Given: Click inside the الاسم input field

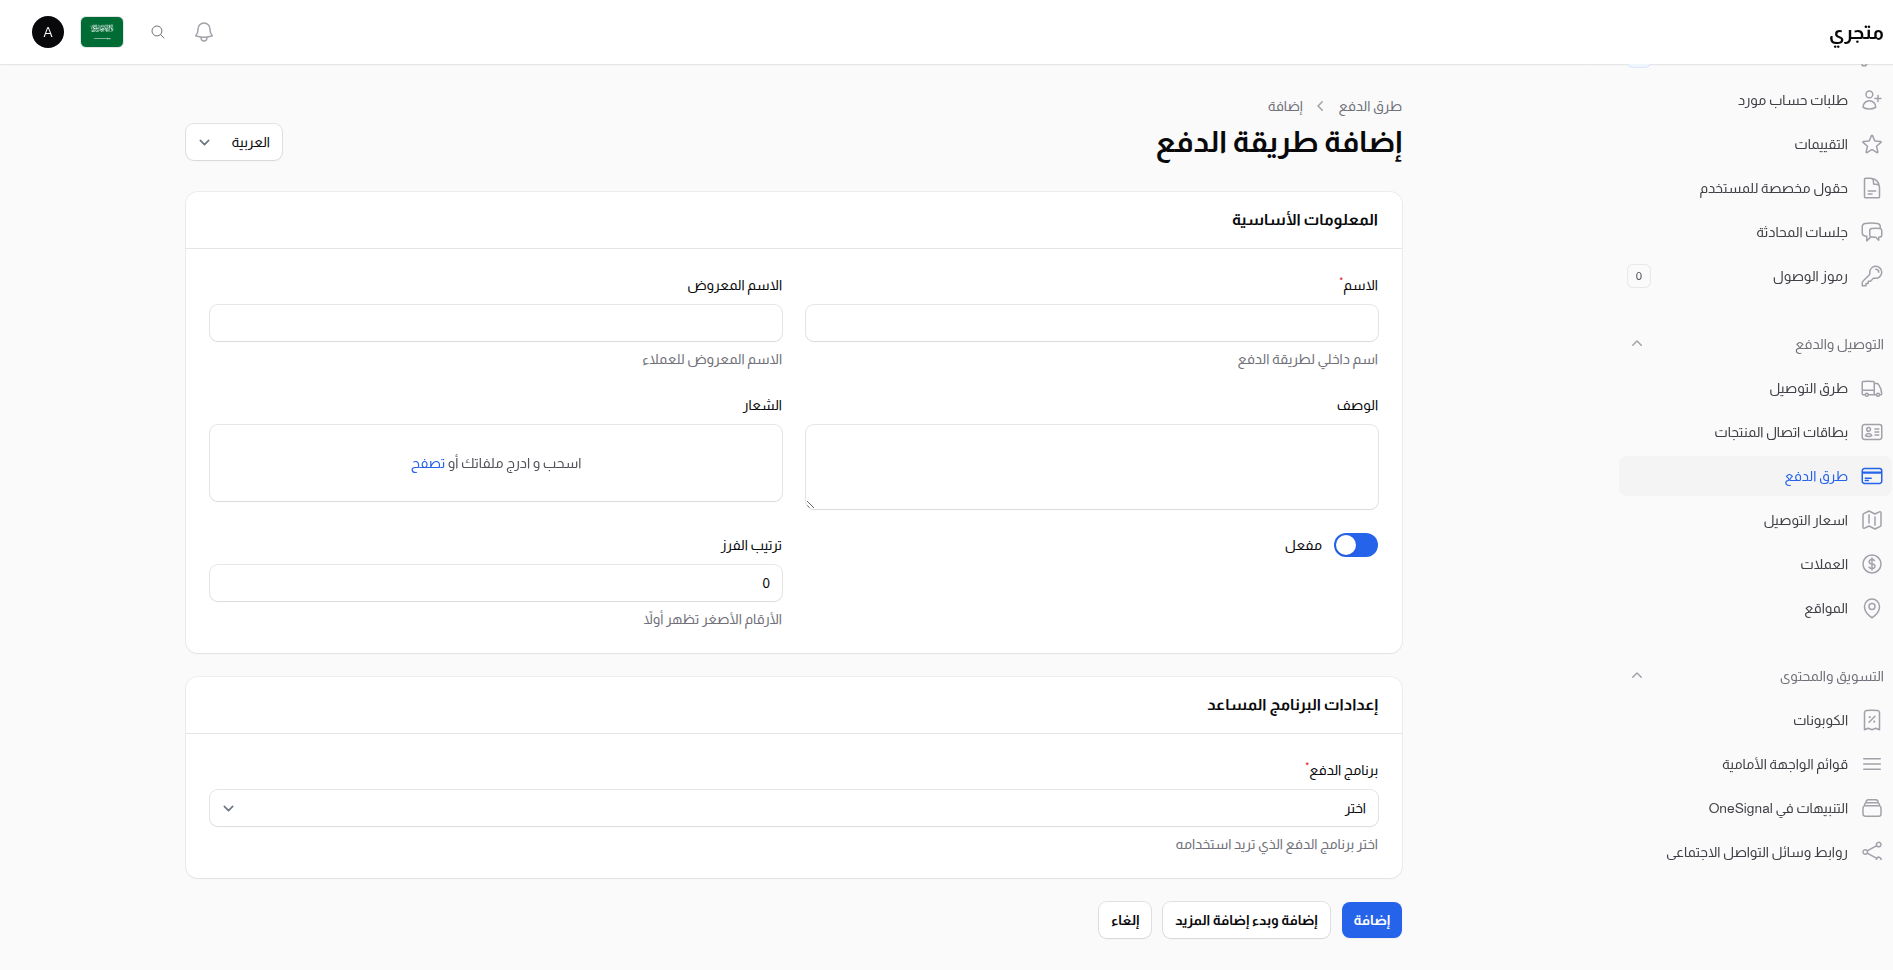Looking at the screenshot, I should pos(1090,322).
